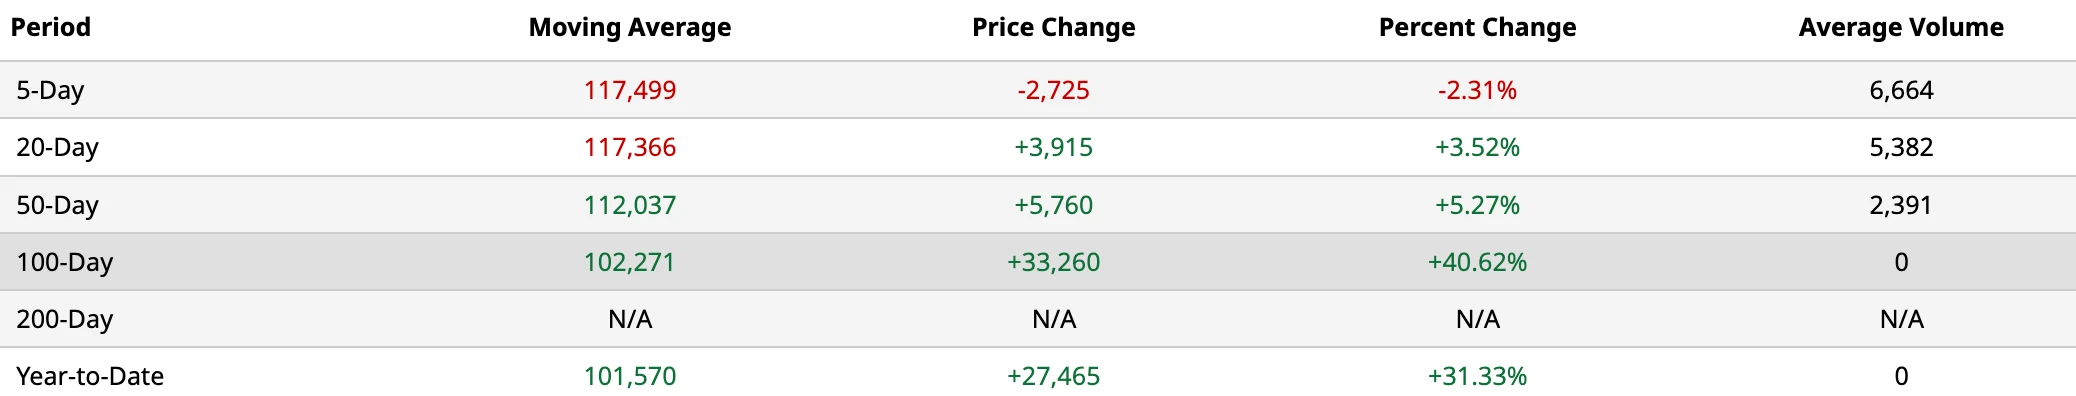The width and height of the screenshot is (2076, 396).
Task: Select the 200-Day period row label
Action: point(65,319)
